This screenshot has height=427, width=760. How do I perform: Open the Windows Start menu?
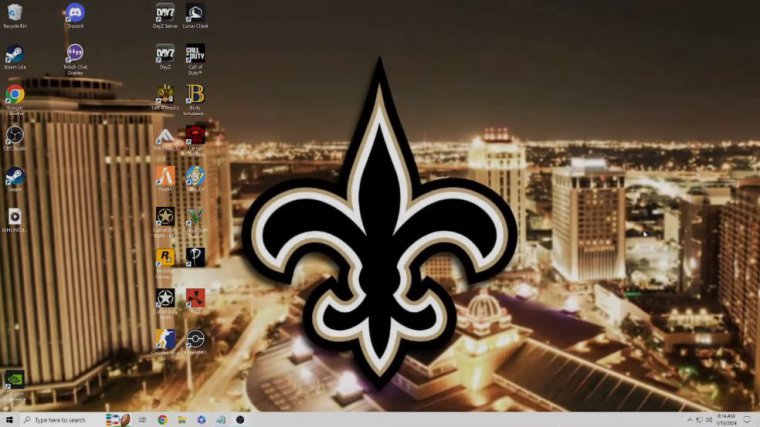(x=9, y=420)
